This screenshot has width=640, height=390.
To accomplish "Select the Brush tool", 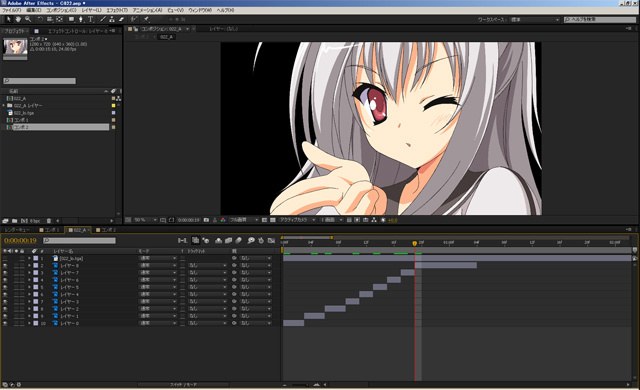I will (x=103, y=19).
